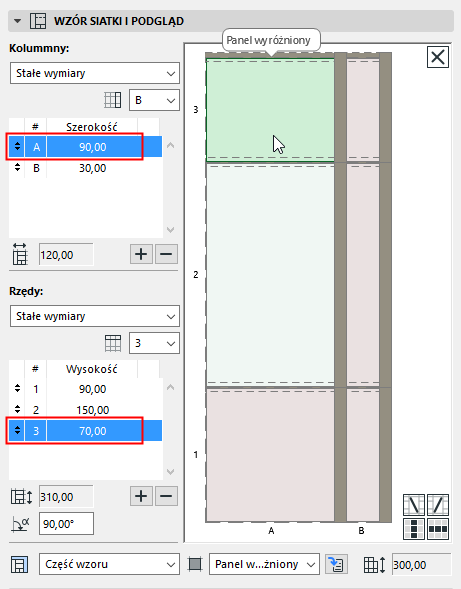
Task: Remove a column with the minus button
Action: pyautogui.click(x=166, y=254)
